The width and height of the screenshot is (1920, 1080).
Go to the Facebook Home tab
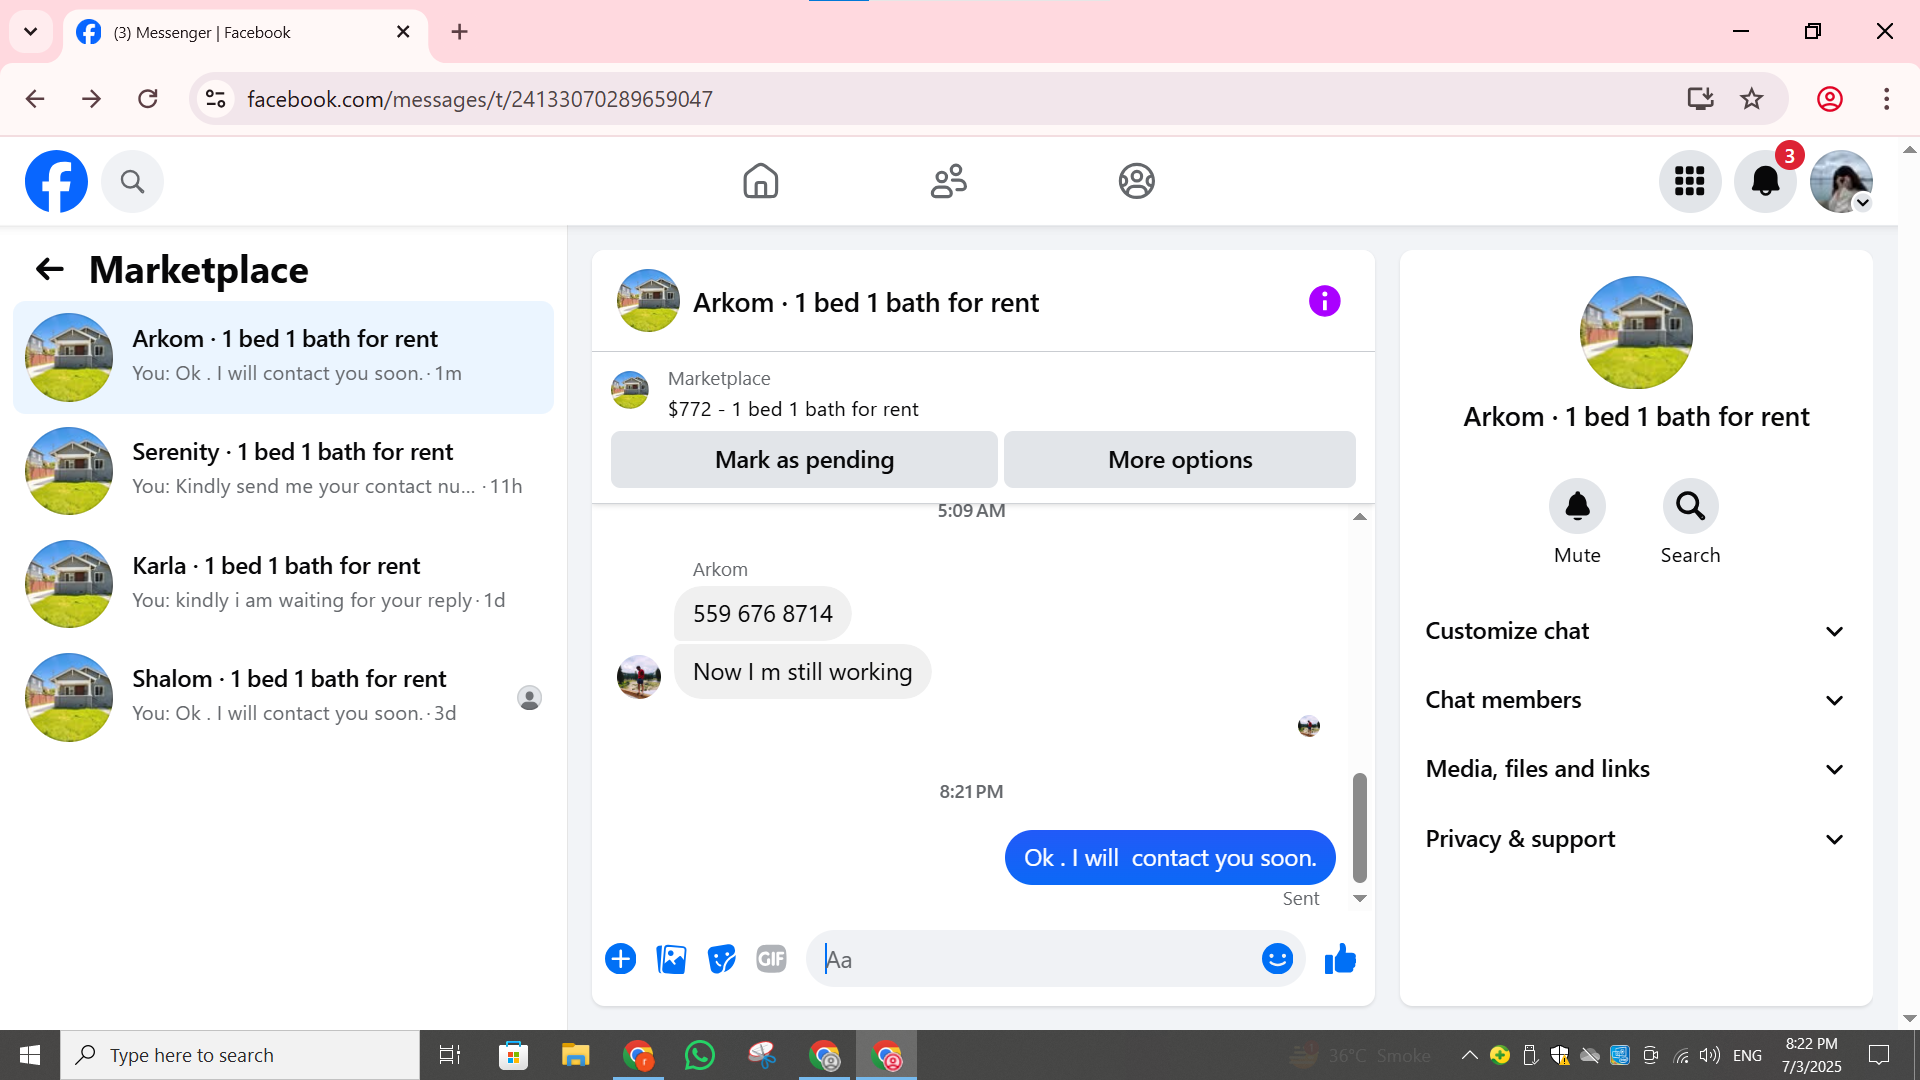[x=760, y=181]
